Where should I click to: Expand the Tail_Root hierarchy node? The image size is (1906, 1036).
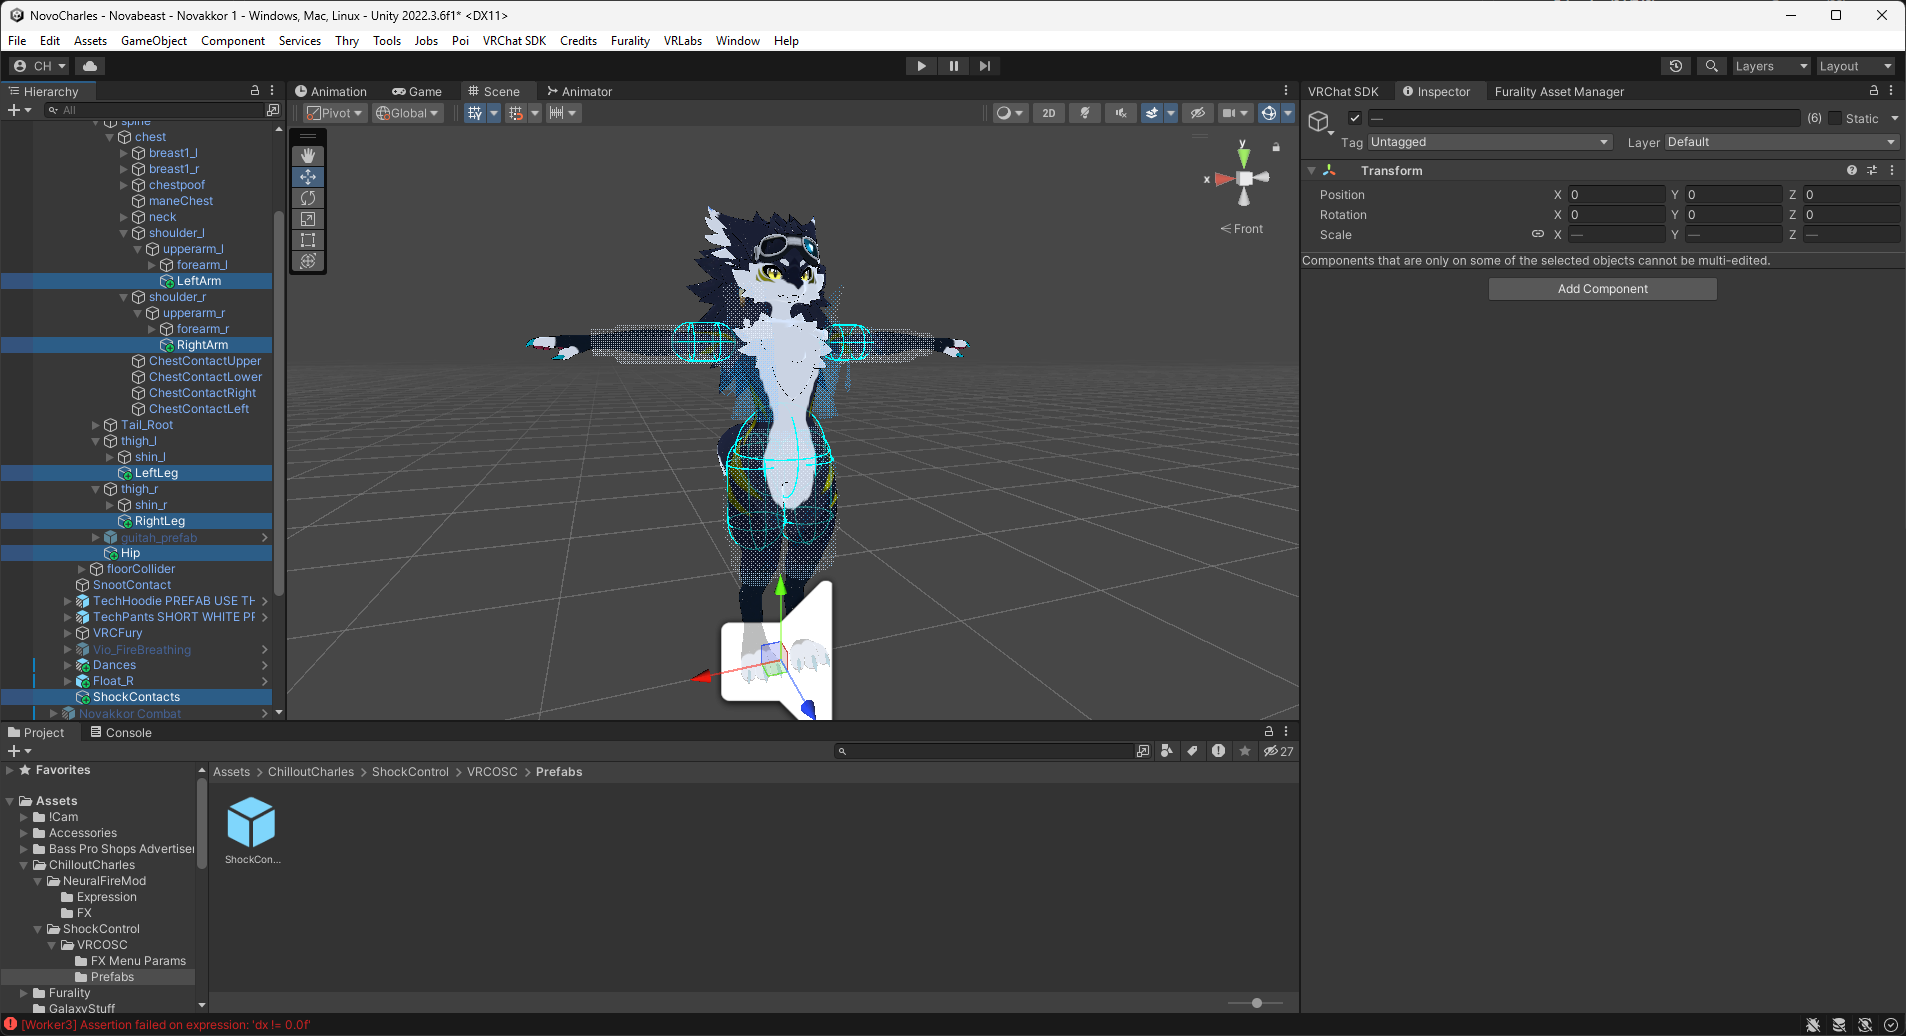point(96,425)
